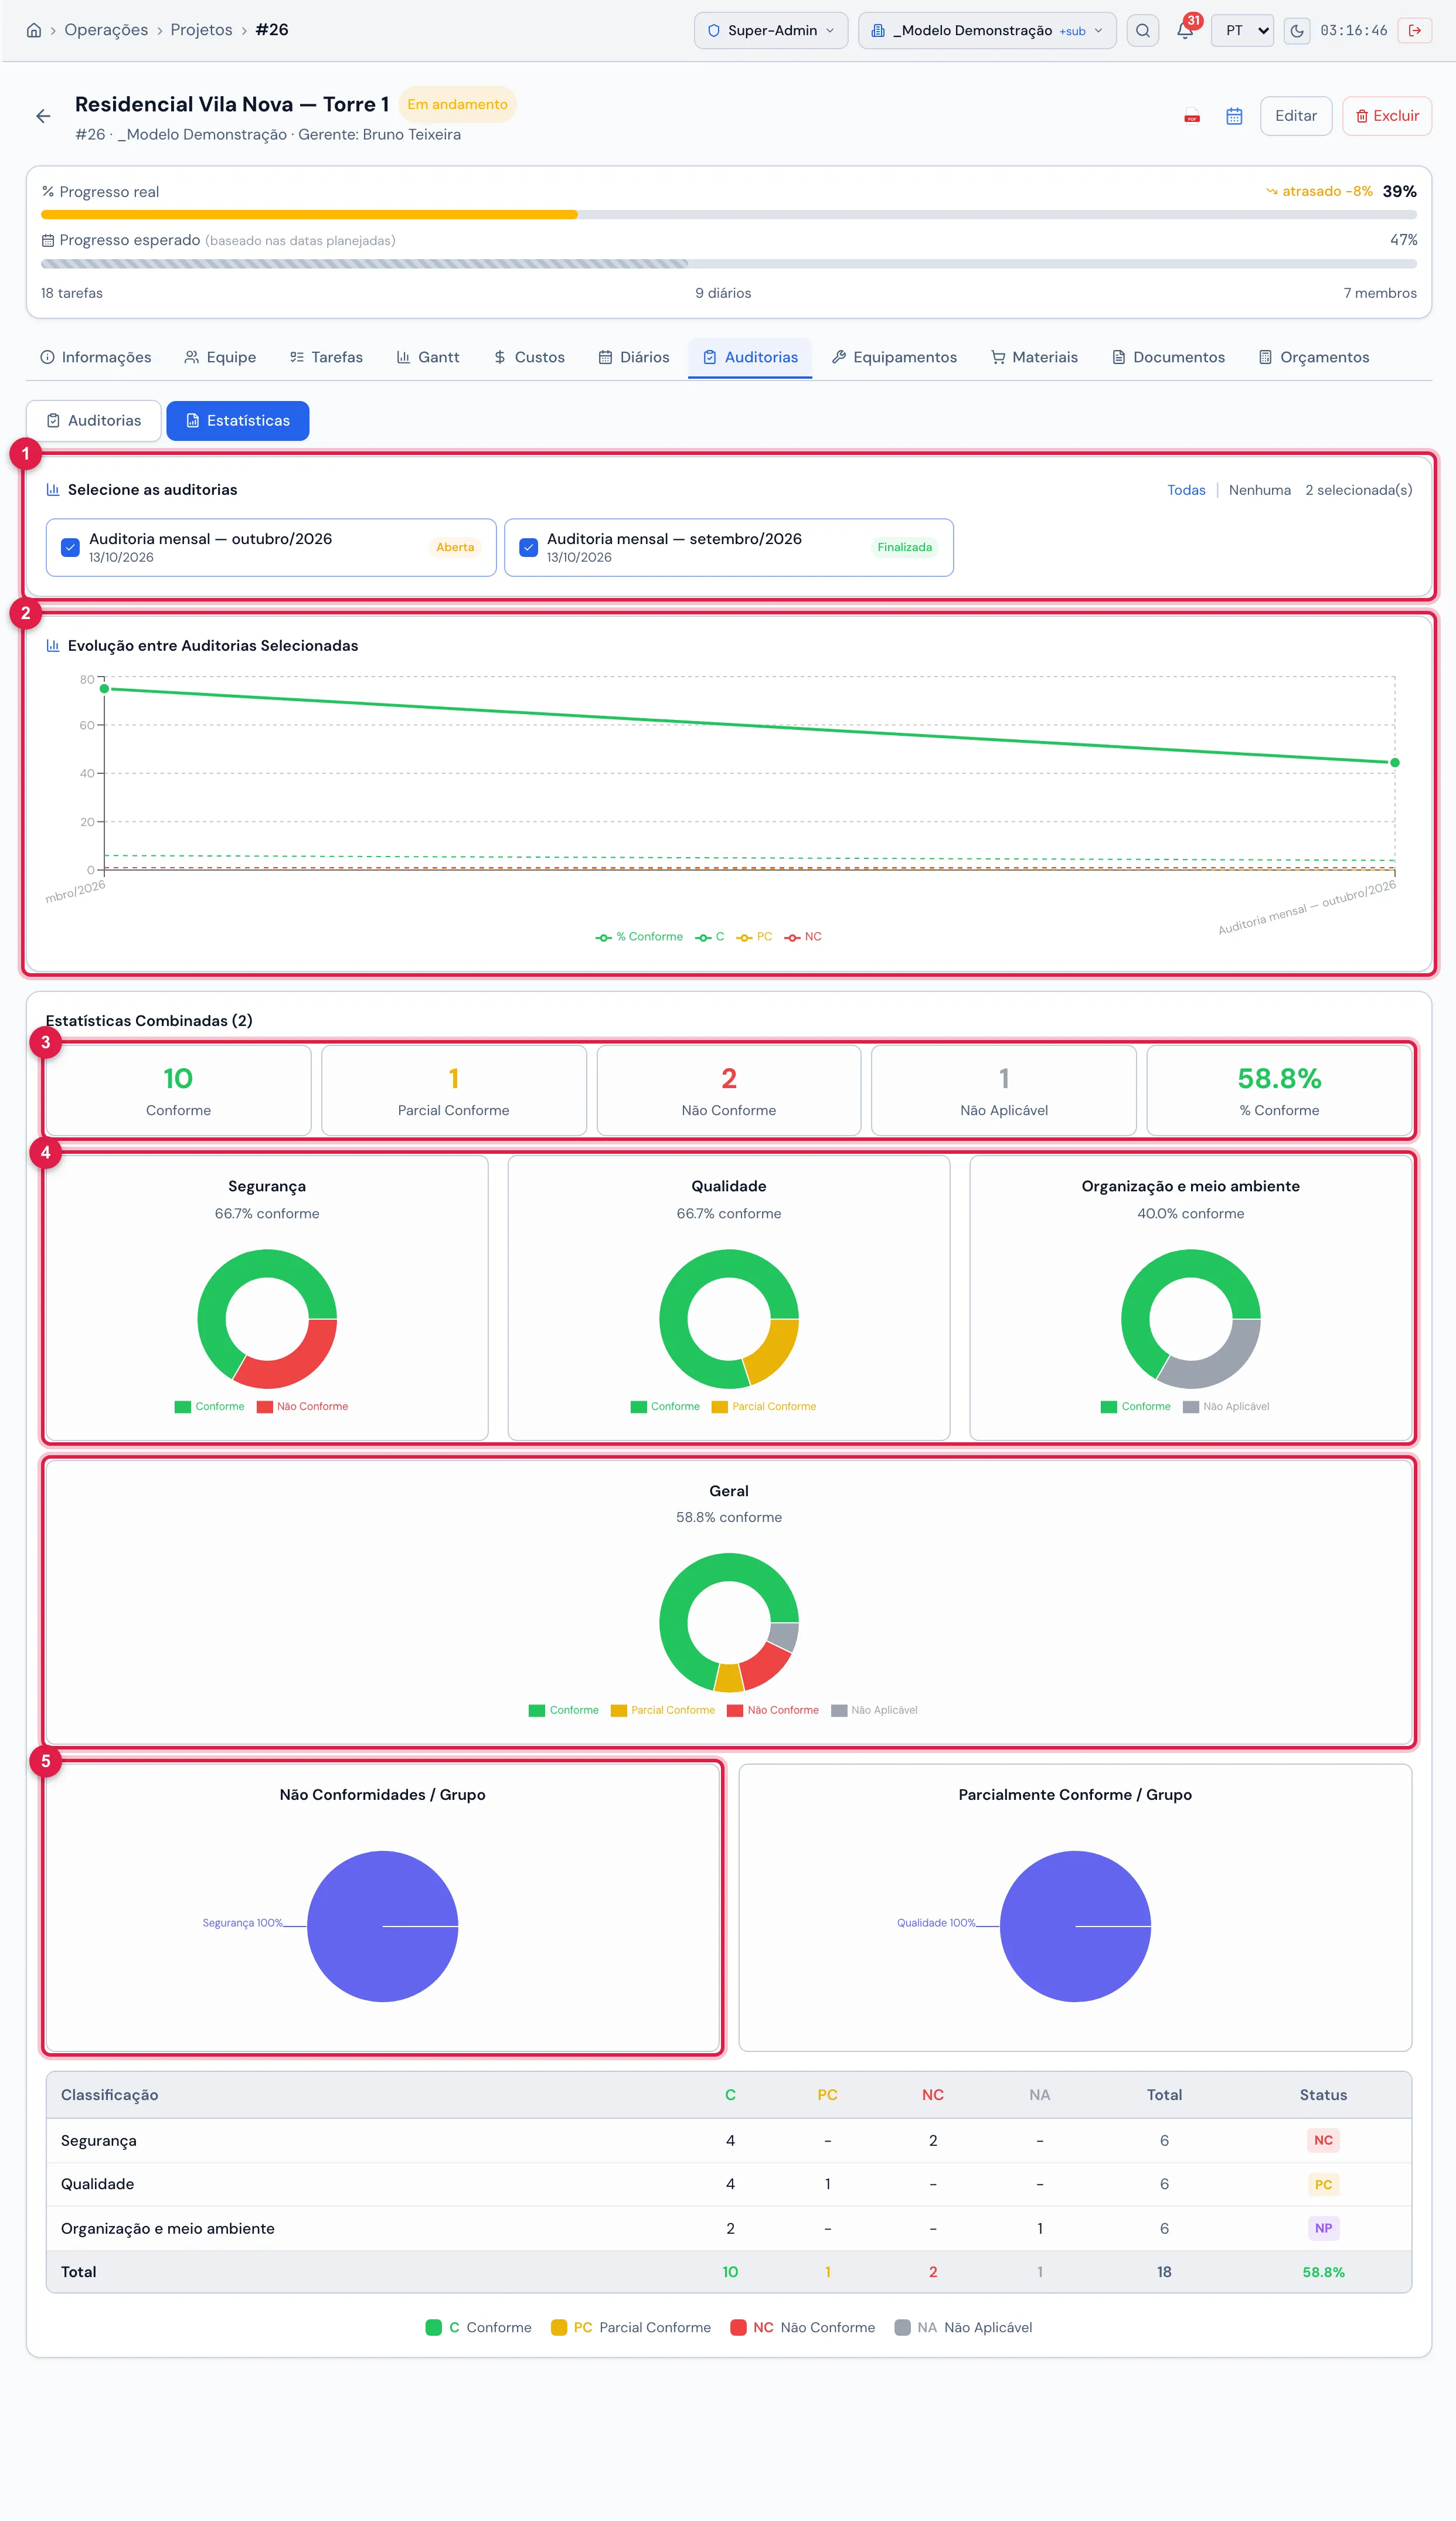Screen dimensions: 1456x2521
Task: Switch to the Gantt tab
Action: [428, 357]
